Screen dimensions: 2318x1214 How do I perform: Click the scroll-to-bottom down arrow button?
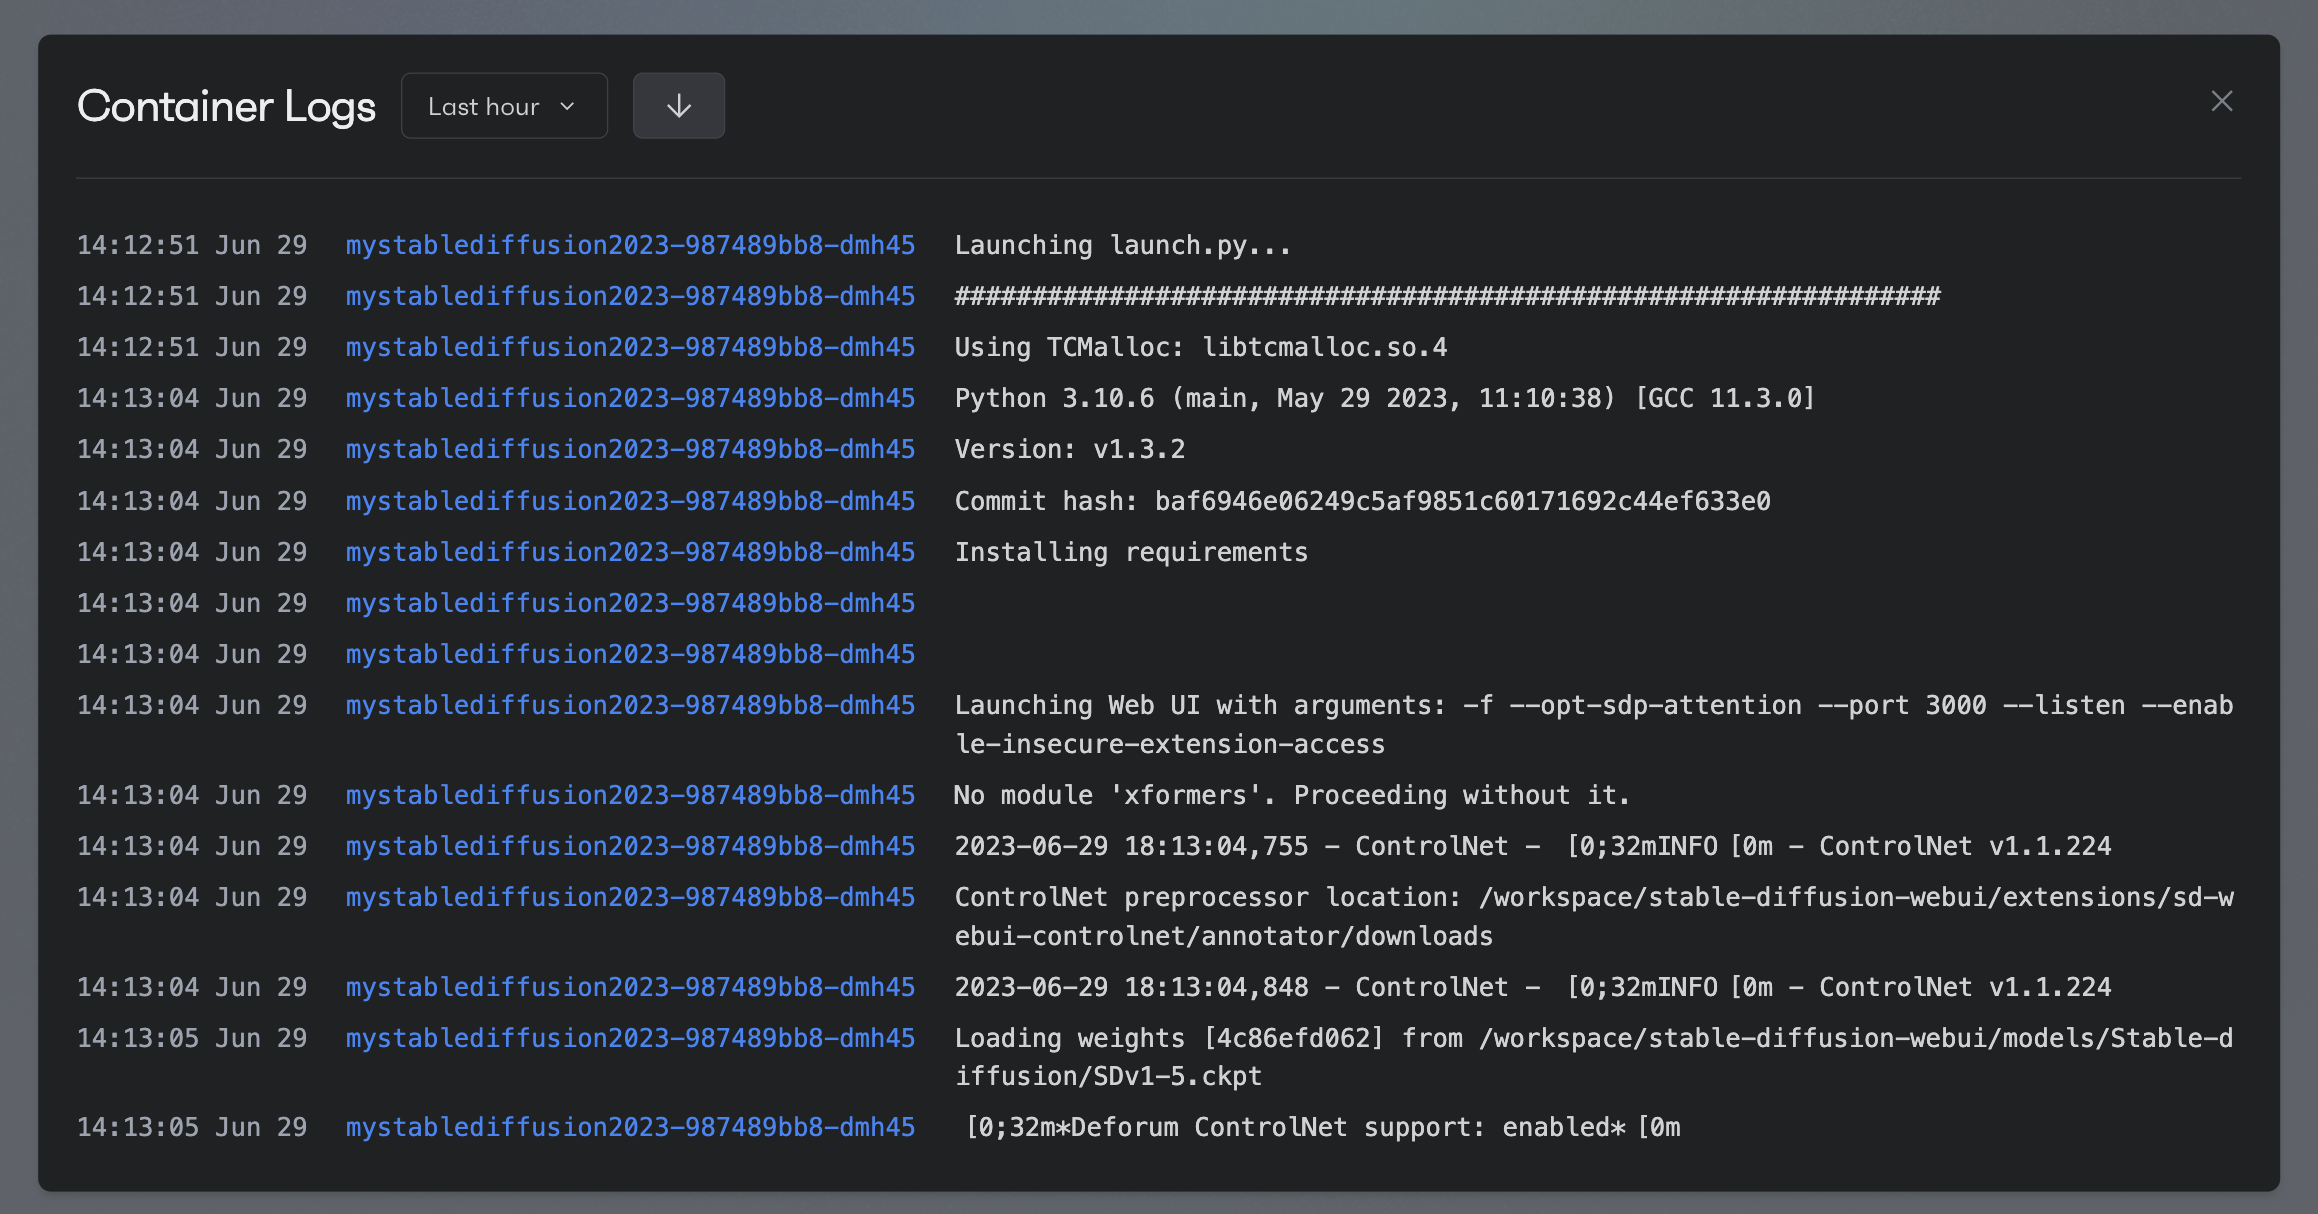point(678,106)
